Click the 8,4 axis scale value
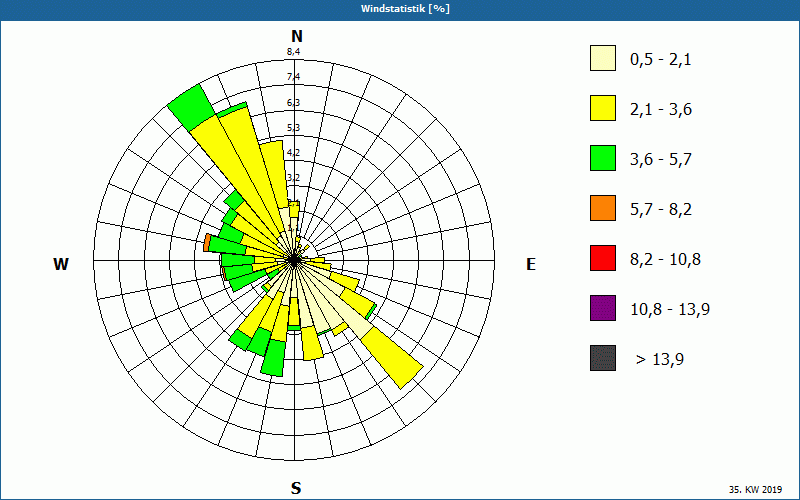800x500 pixels. pos(293,51)
